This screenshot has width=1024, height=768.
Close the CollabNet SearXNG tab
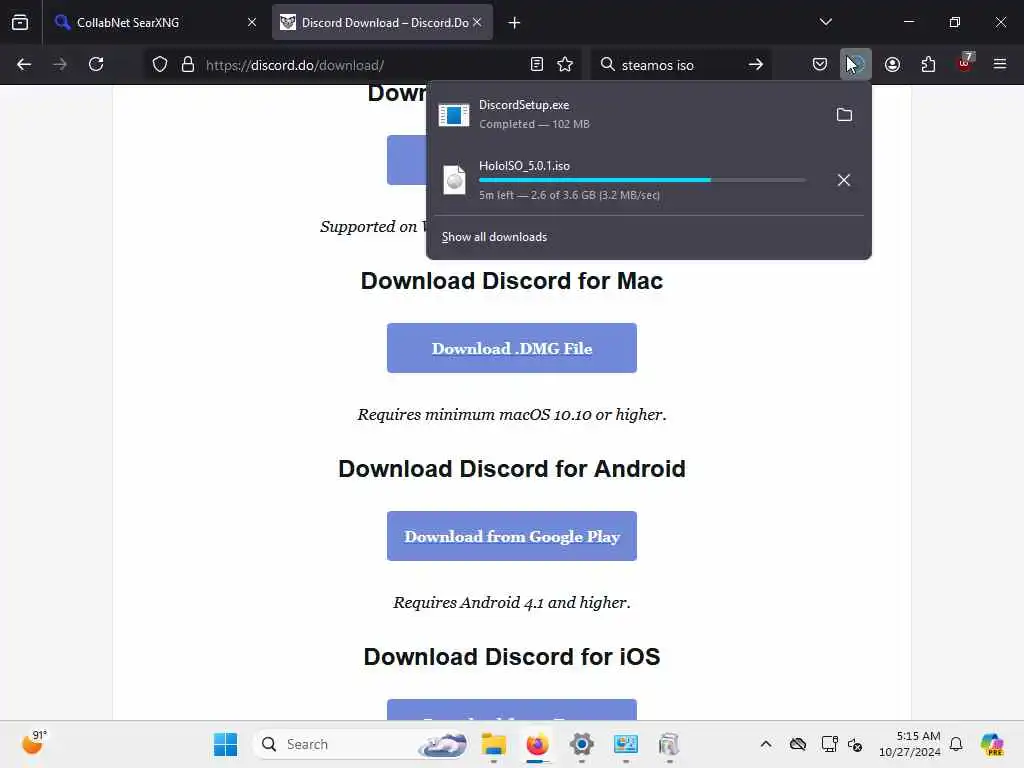click(252, 22)
